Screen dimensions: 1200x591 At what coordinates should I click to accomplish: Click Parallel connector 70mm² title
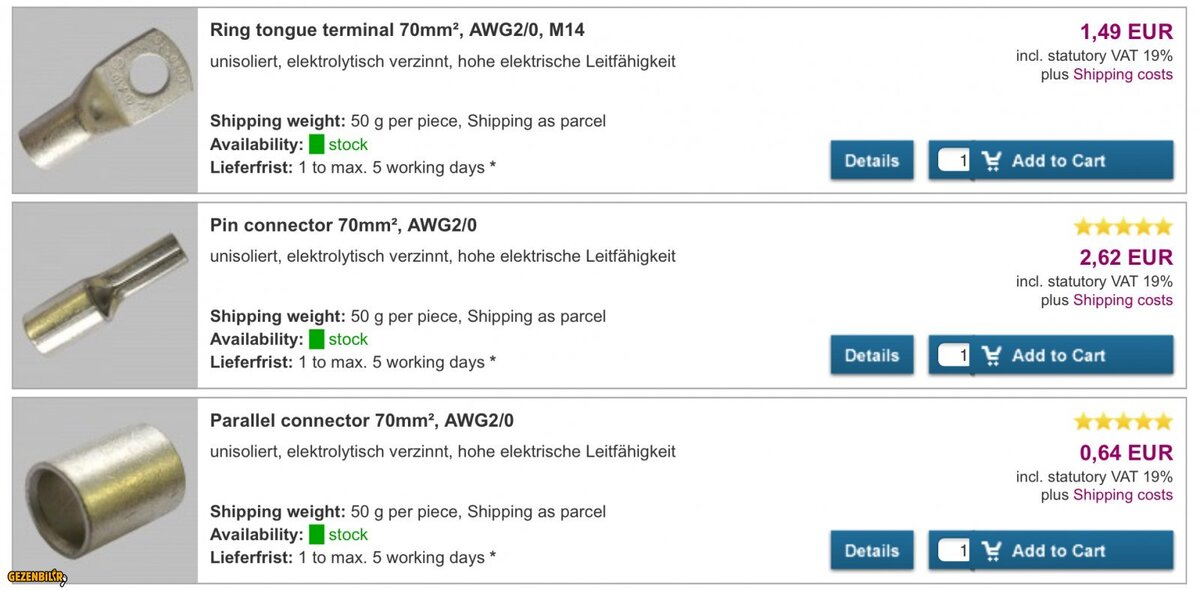tap(361, 420)
